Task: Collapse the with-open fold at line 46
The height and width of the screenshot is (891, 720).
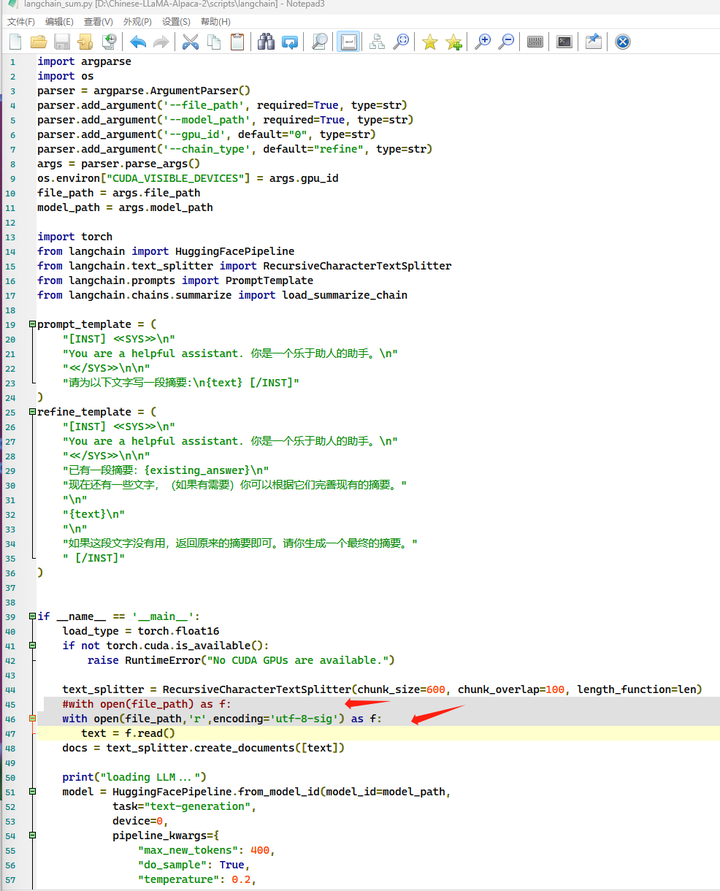Action: [32, 719]
